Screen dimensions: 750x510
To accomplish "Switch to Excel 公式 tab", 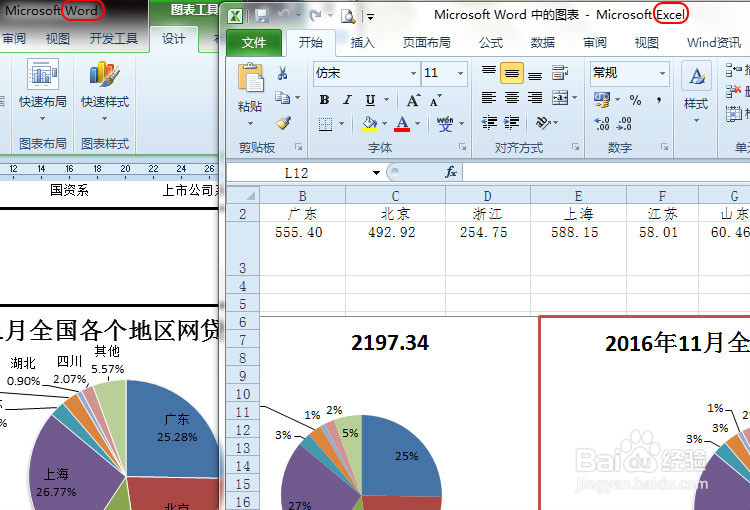I will tap(491, 43).
